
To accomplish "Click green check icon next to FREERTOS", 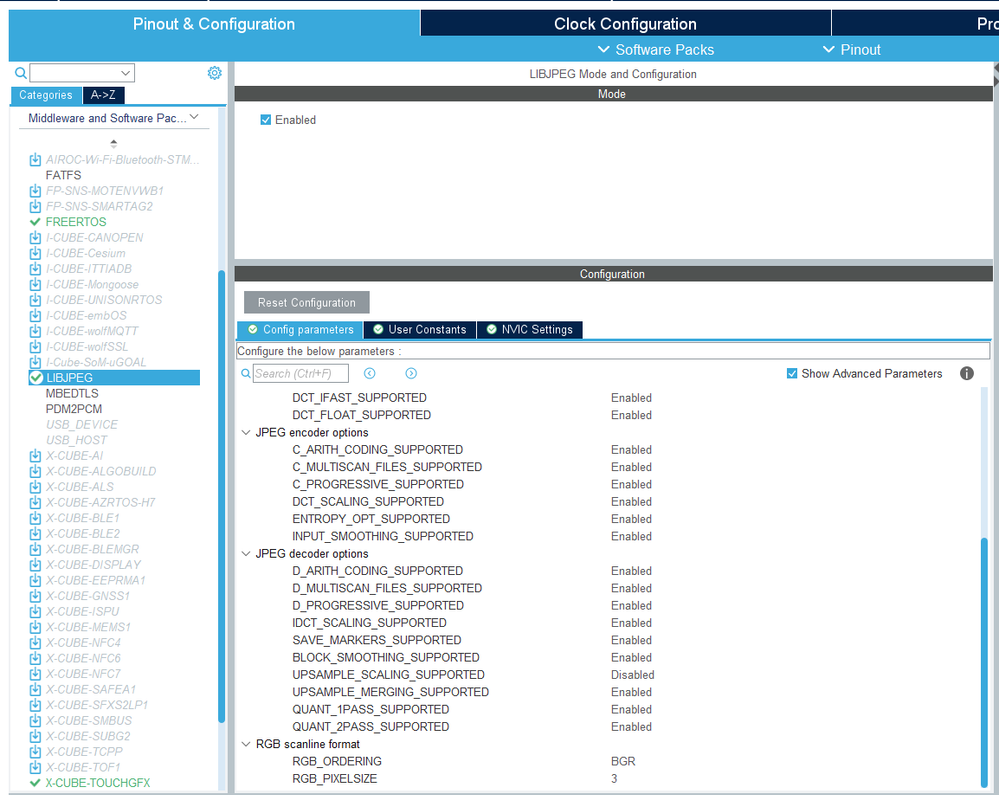I will click(36, 222).
